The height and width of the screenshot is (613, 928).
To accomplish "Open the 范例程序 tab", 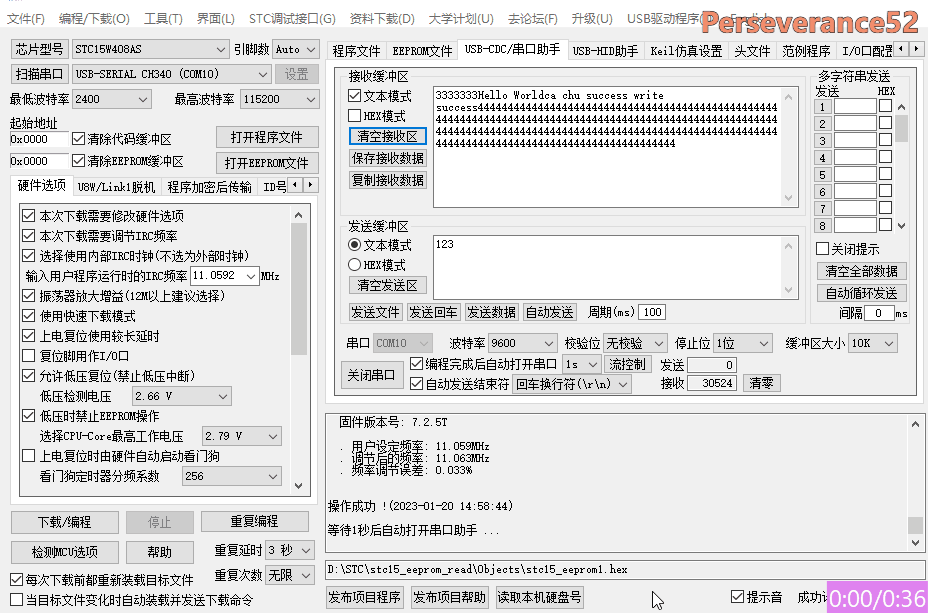I will pyautogui.click(x=806, y=51).
